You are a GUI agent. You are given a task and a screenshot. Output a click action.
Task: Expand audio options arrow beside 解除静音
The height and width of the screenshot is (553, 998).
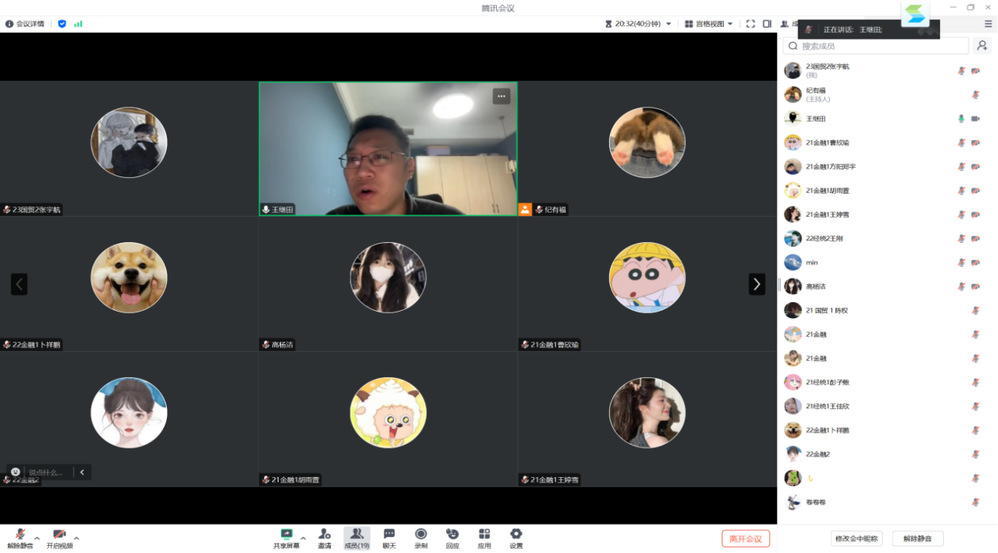(x=37, y=538)
